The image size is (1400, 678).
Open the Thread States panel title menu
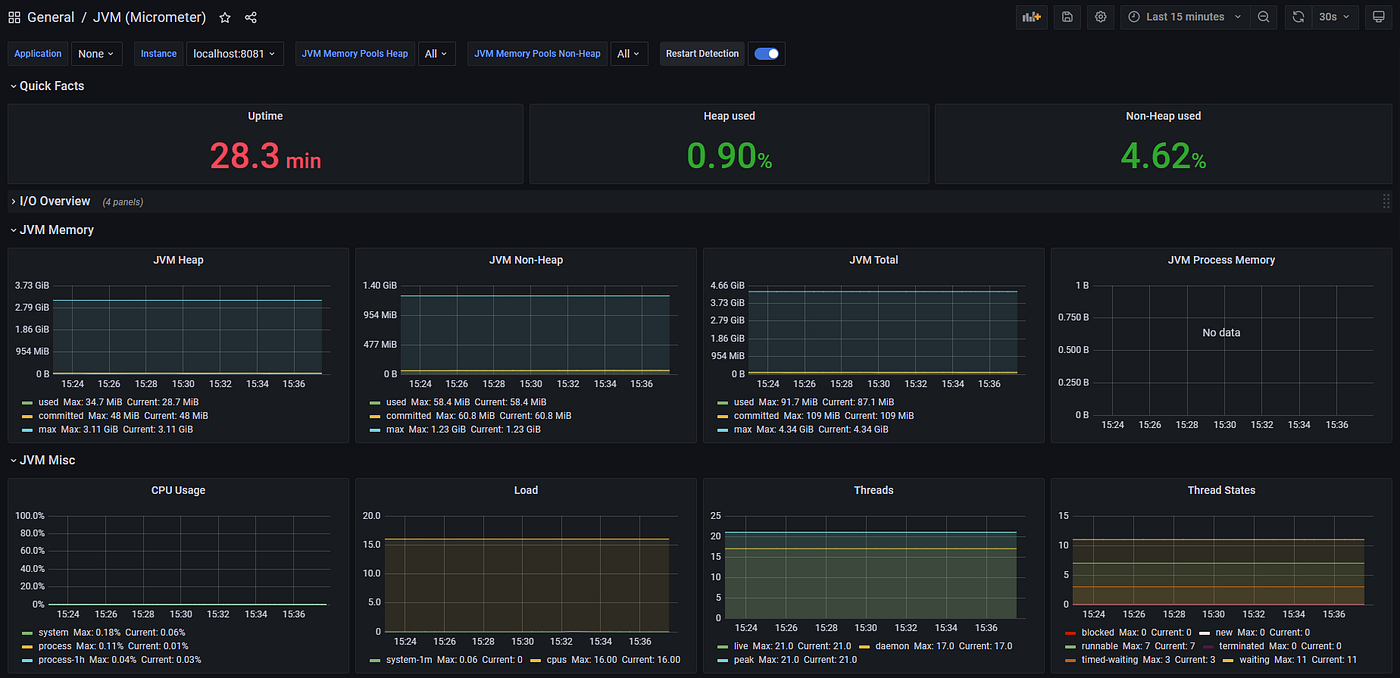tap(1221, 490)
